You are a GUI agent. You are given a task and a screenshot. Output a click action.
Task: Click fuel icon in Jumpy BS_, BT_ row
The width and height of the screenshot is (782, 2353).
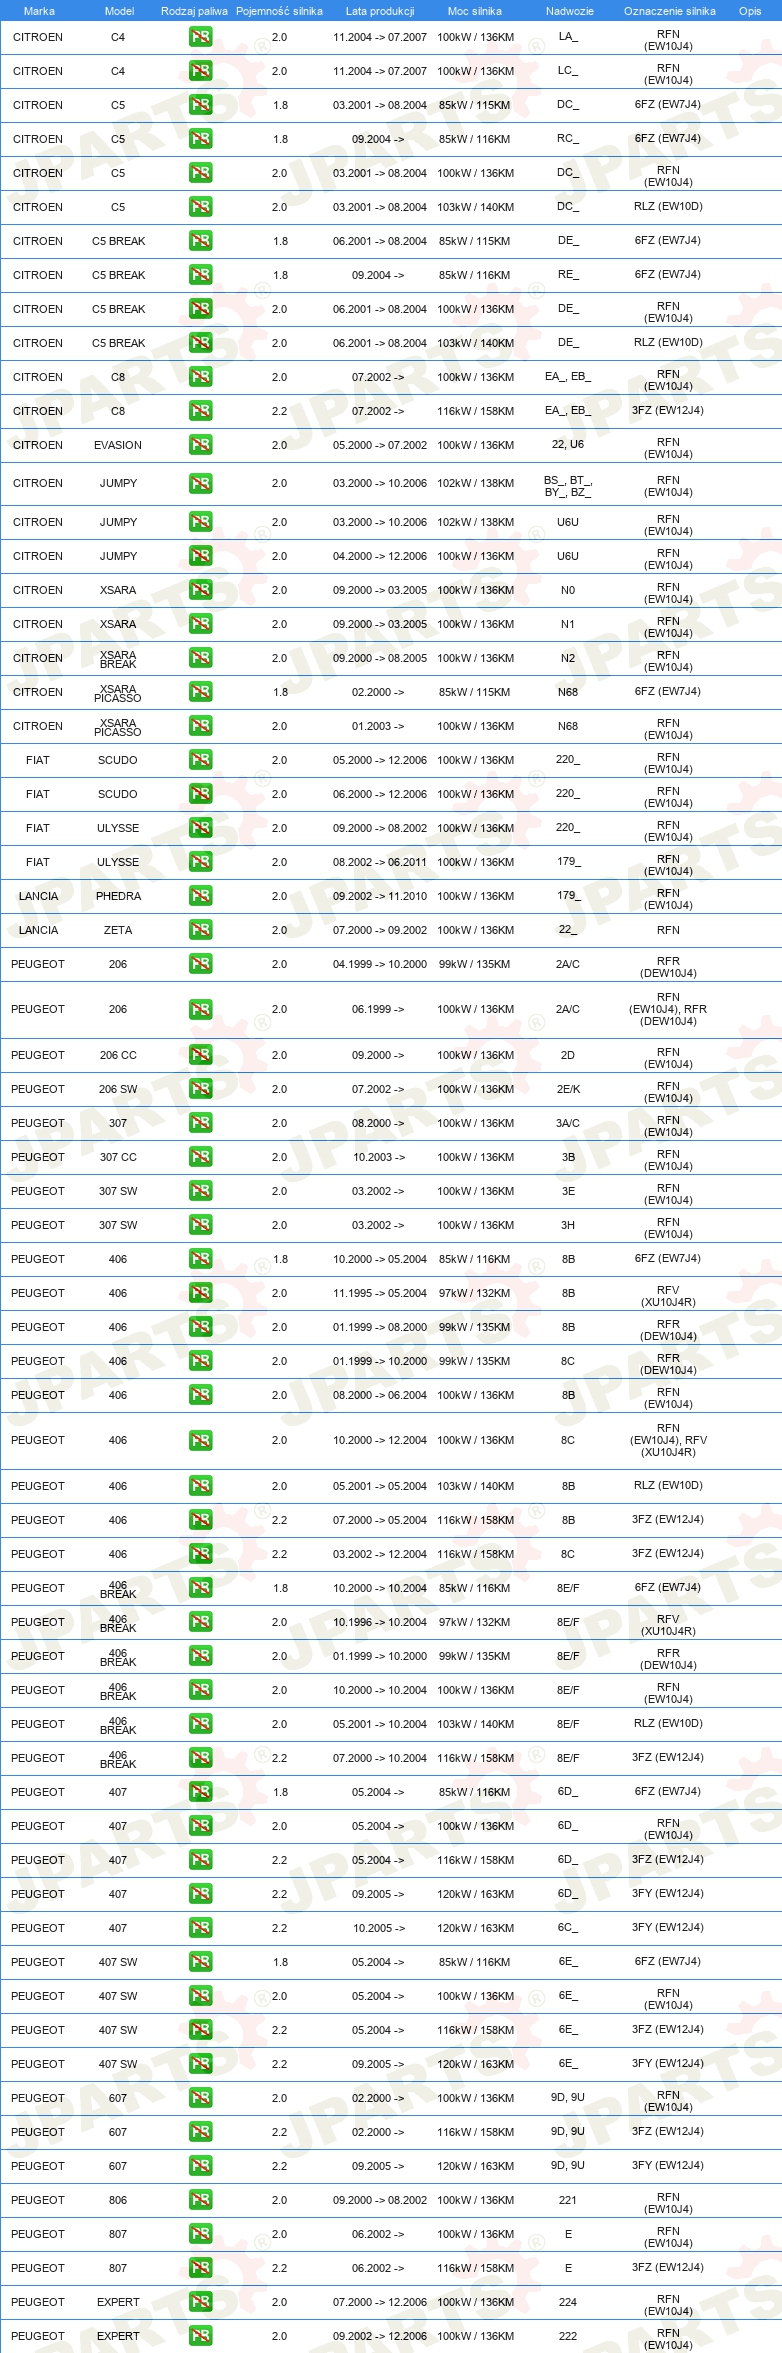[x=201, y=483]
